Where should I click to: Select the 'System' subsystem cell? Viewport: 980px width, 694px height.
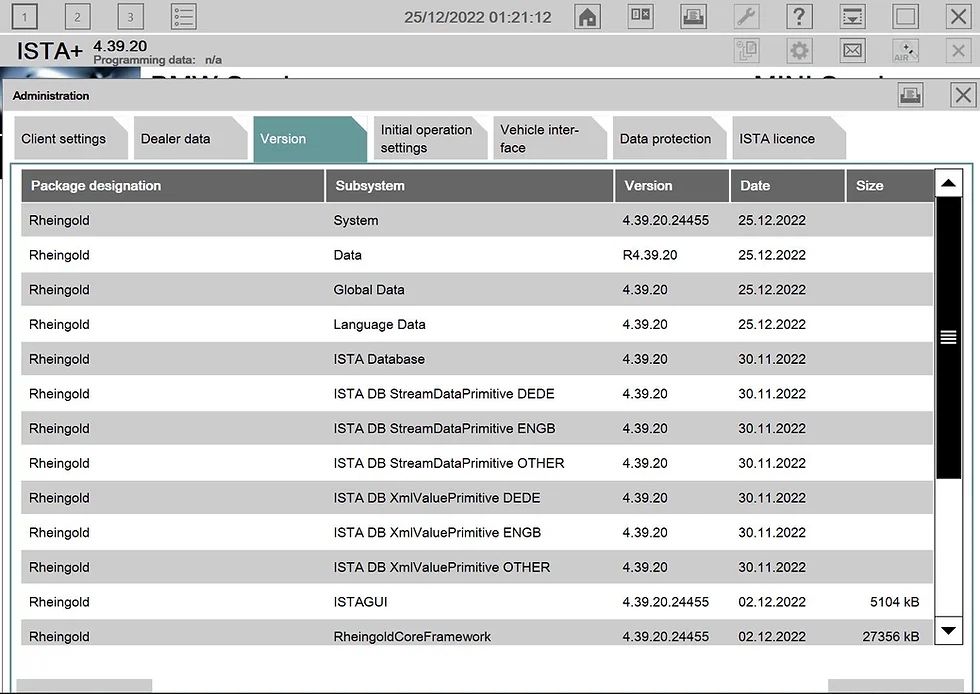[x=356, y=221]
